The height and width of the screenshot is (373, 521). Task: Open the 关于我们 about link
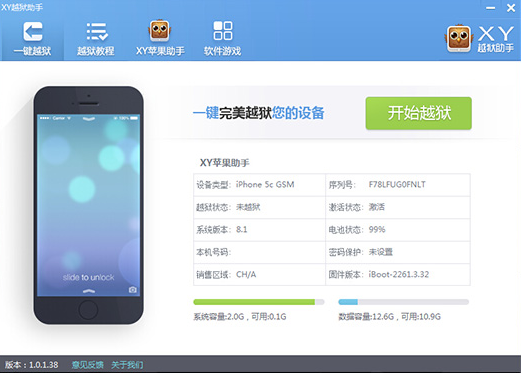tap(127, 365)
